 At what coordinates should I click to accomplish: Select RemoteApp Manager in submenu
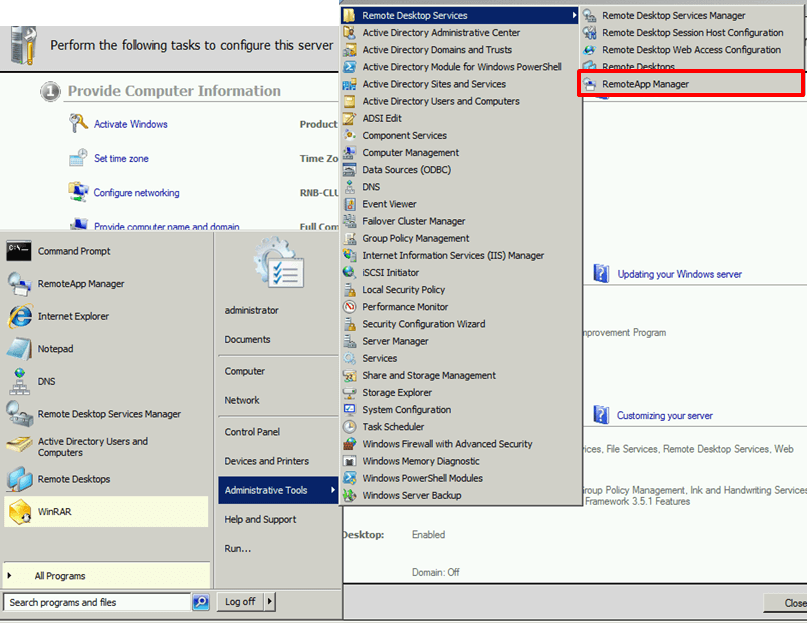[645, 84]
